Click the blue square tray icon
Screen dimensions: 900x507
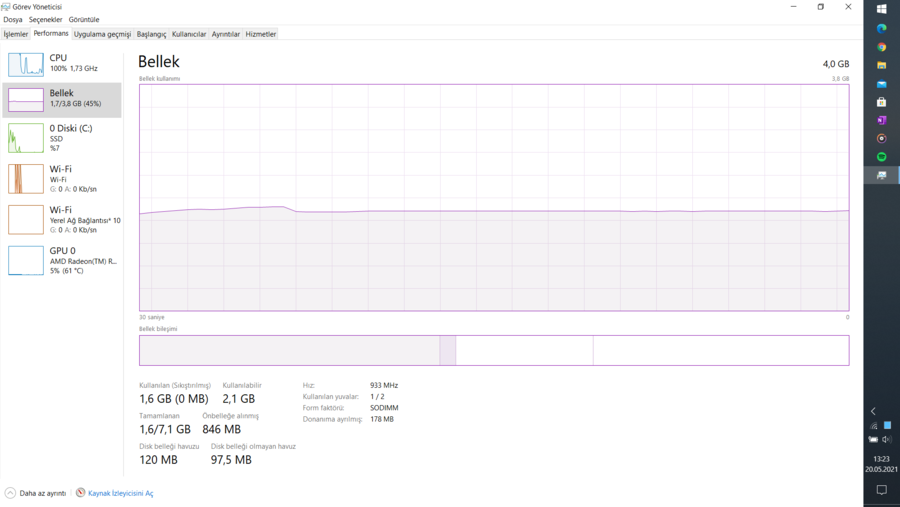[887, 425]
